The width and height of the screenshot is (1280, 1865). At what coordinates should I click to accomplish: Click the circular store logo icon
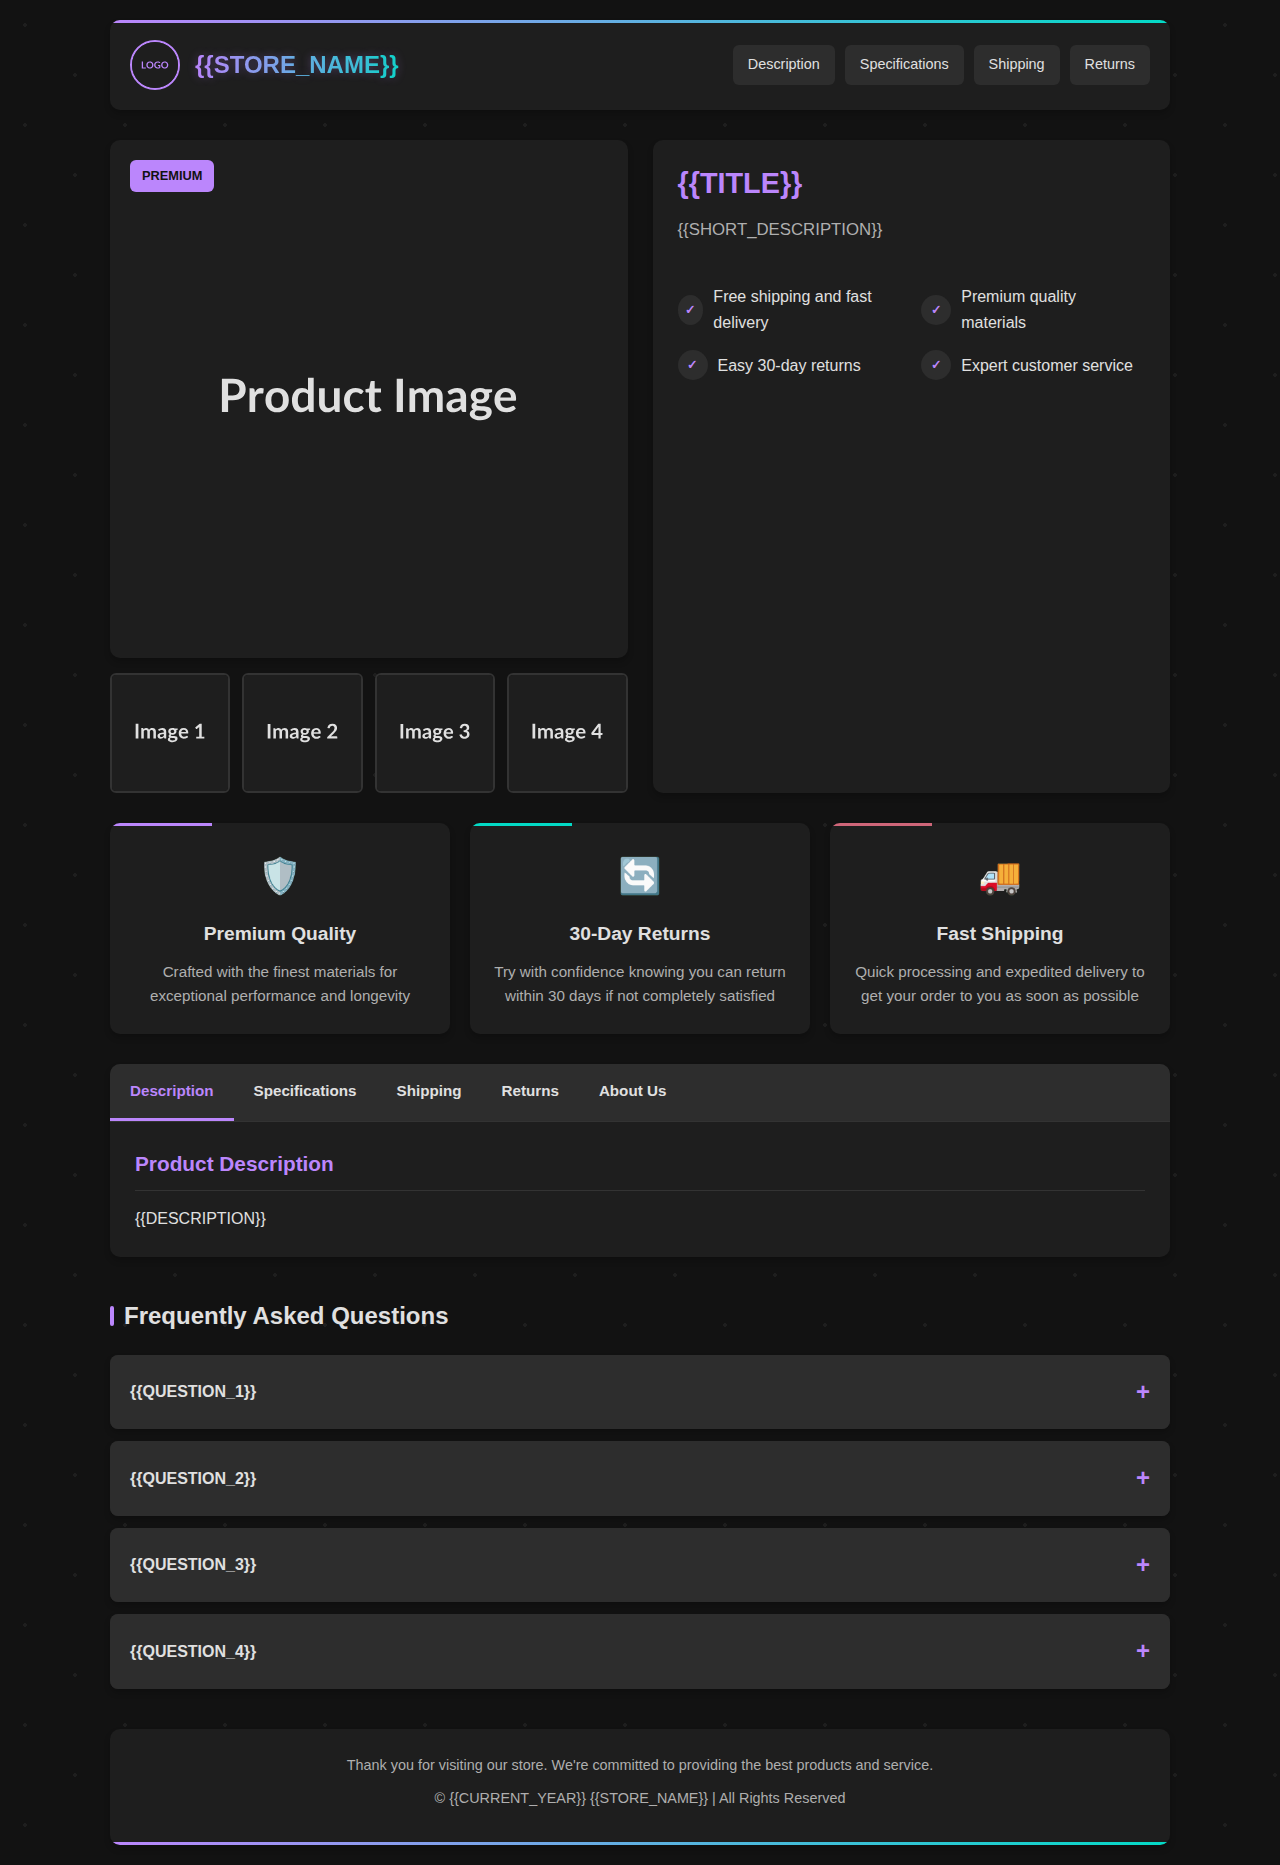155,65
